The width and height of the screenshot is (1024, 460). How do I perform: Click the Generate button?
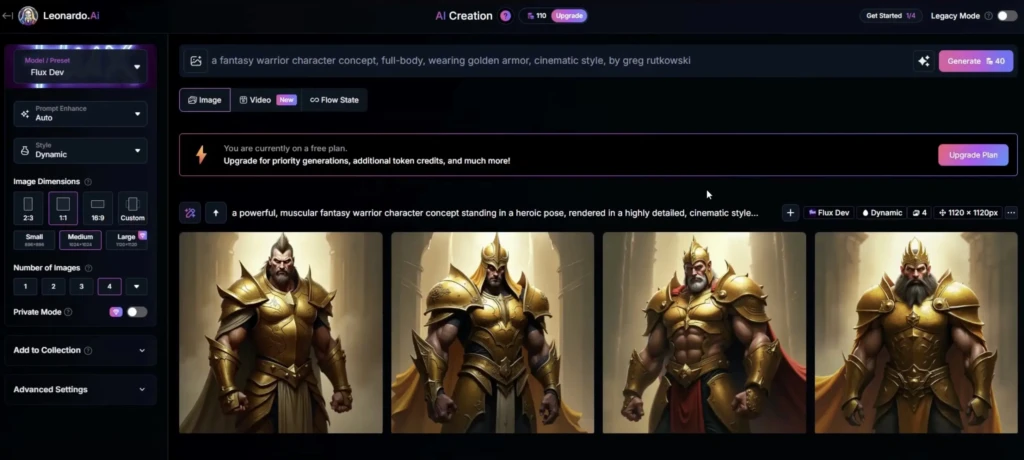pos(976,61)
